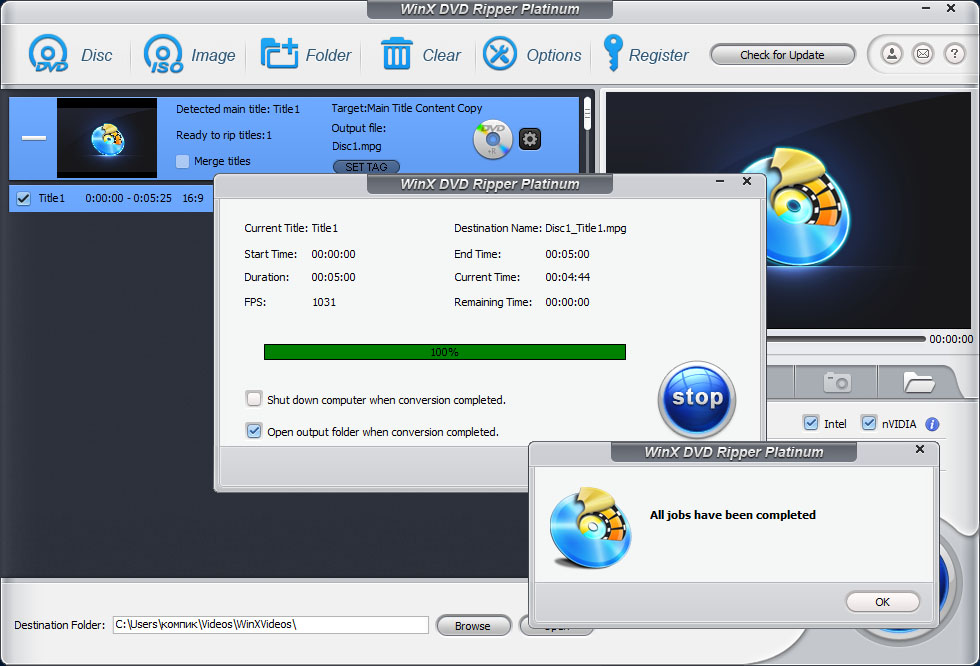This screenshot has width=980, height=666.
Task: Click the Folder toolbar label
Action: (x=329, y=55)
